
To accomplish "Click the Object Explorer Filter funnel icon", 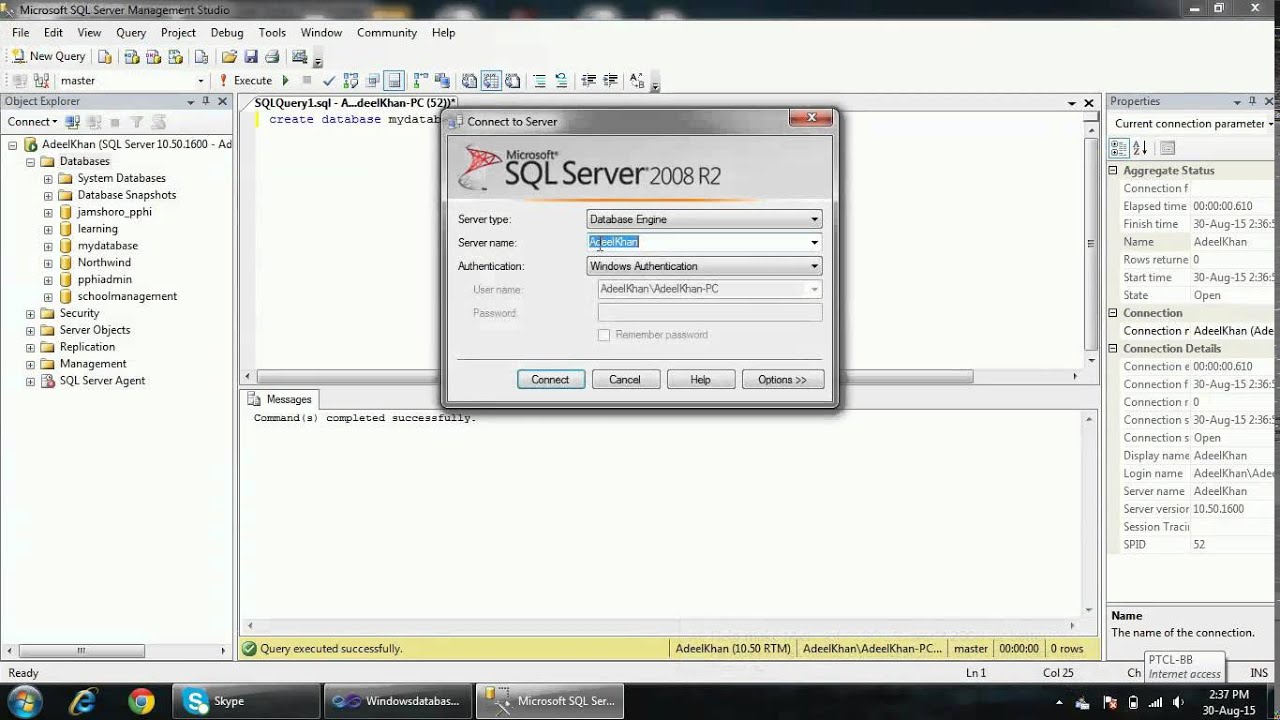I will click(x=137, y=122).
